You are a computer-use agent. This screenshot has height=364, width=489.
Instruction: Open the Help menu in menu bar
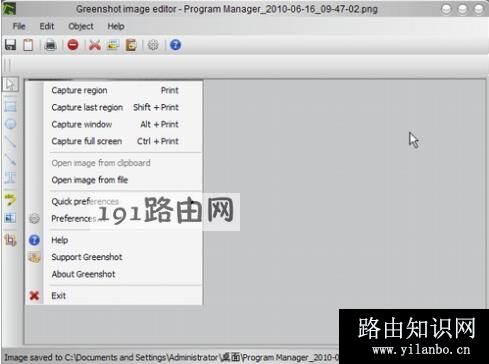[116, 26]
